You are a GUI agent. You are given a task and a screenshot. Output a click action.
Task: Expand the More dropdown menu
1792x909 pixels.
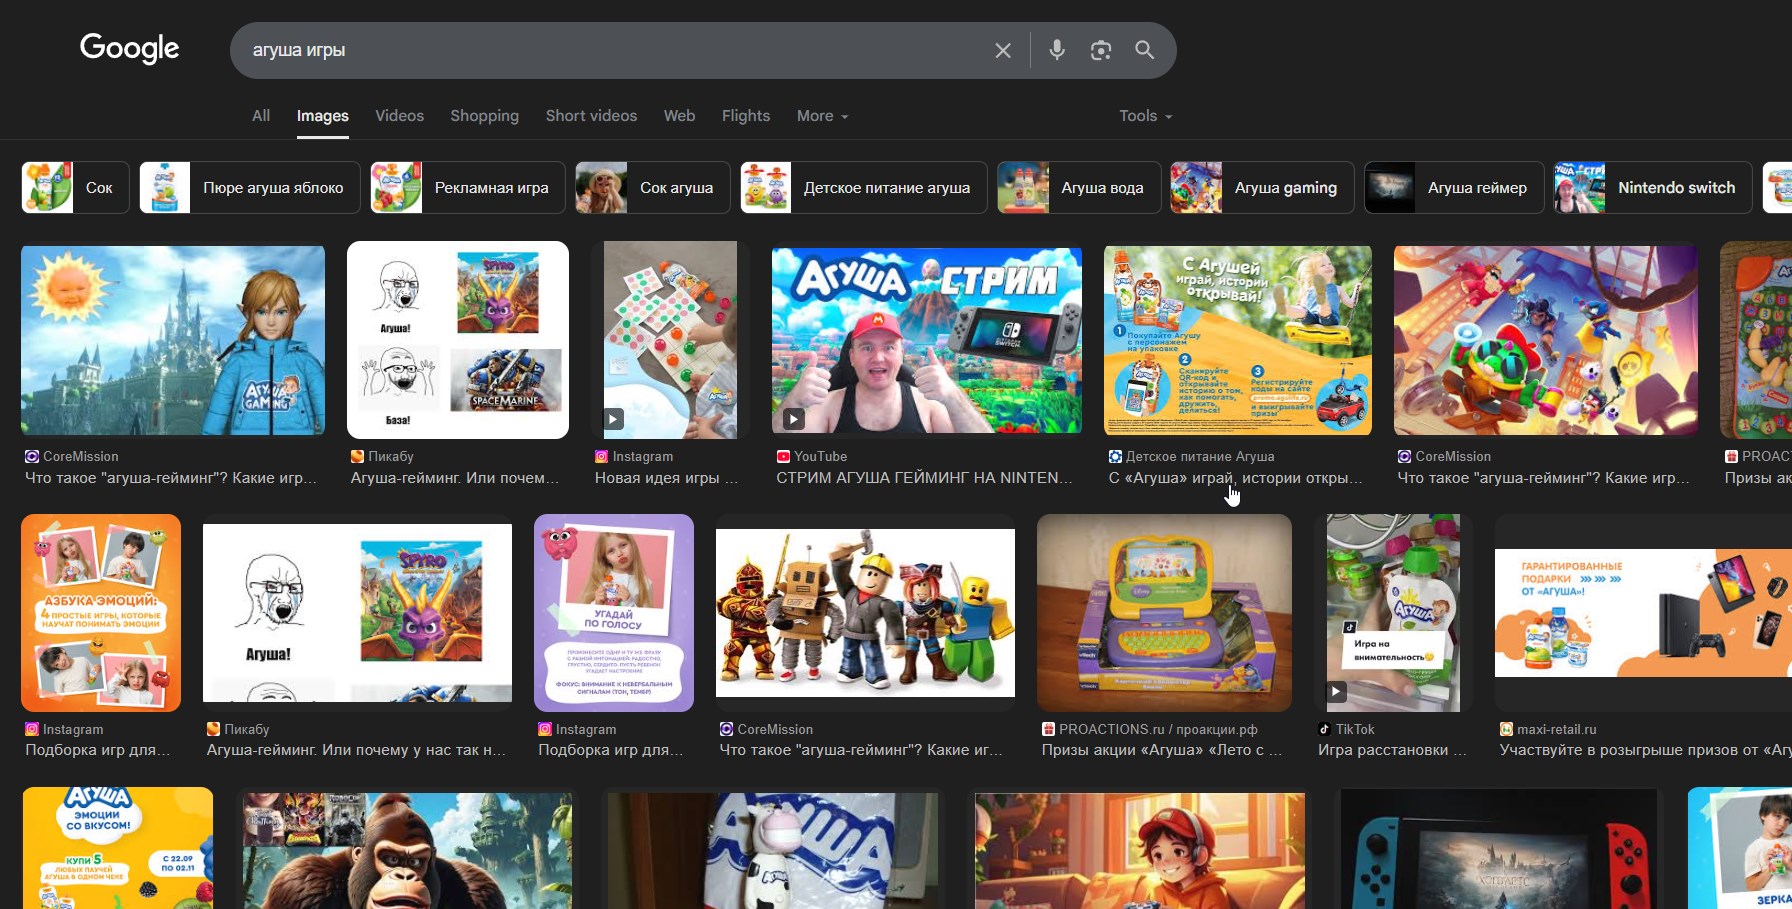coord(822,116)
